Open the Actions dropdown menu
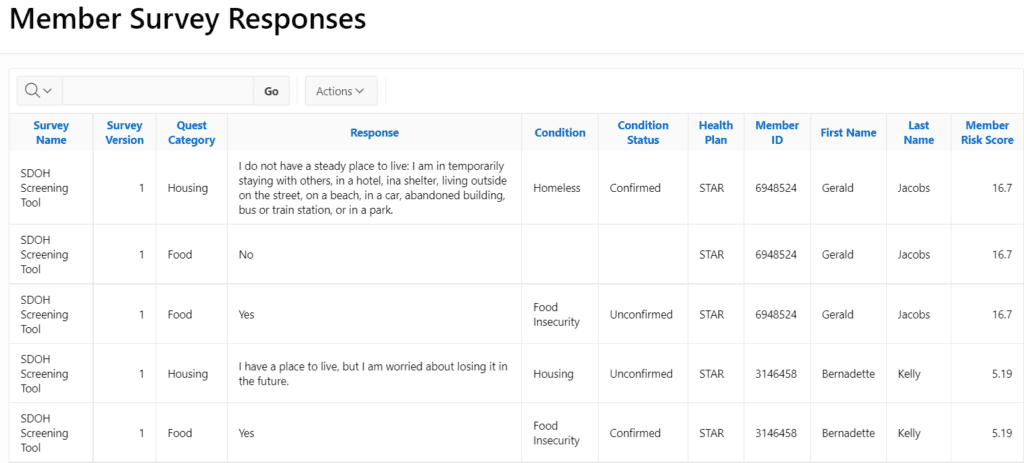 pyautogui.click(x=340, y=91)
